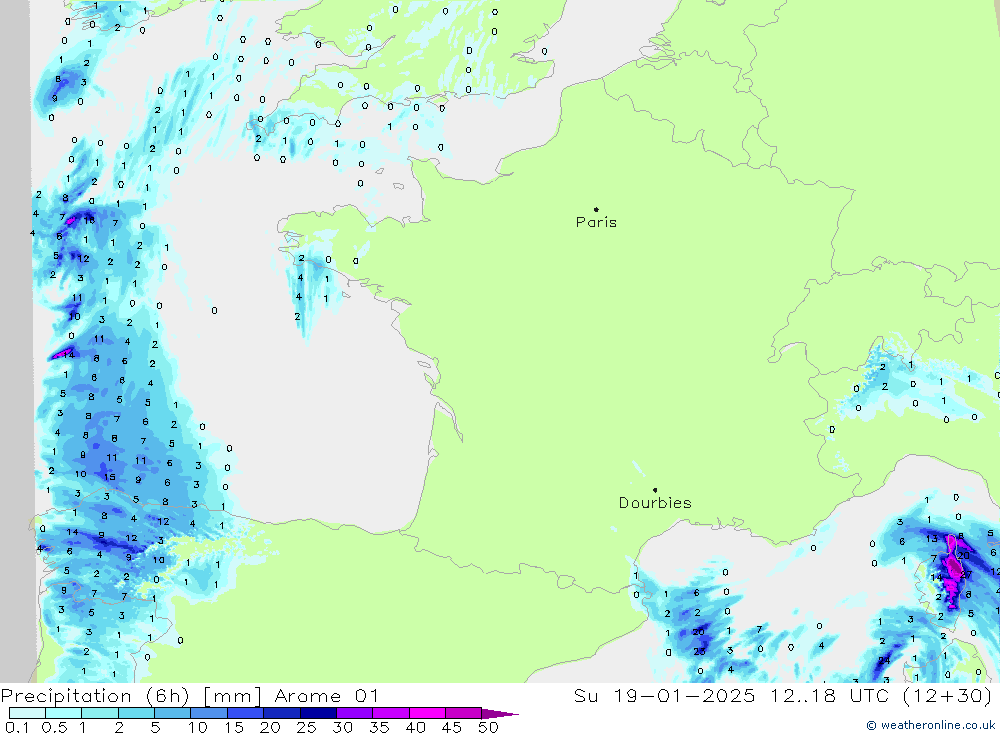Pick the legend swatch between 2 and 5

[136, 713]
